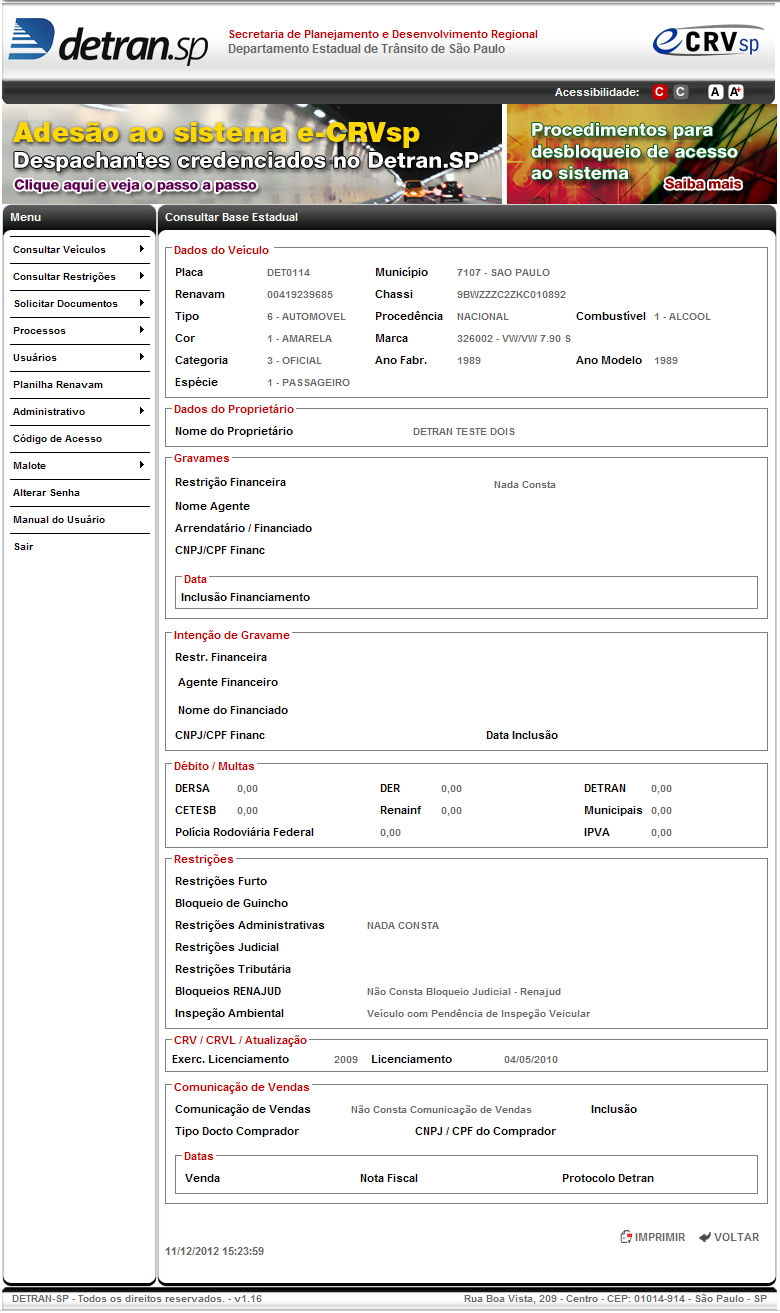Click the IPVA debt value 0,00

click(x=661, y=833)
